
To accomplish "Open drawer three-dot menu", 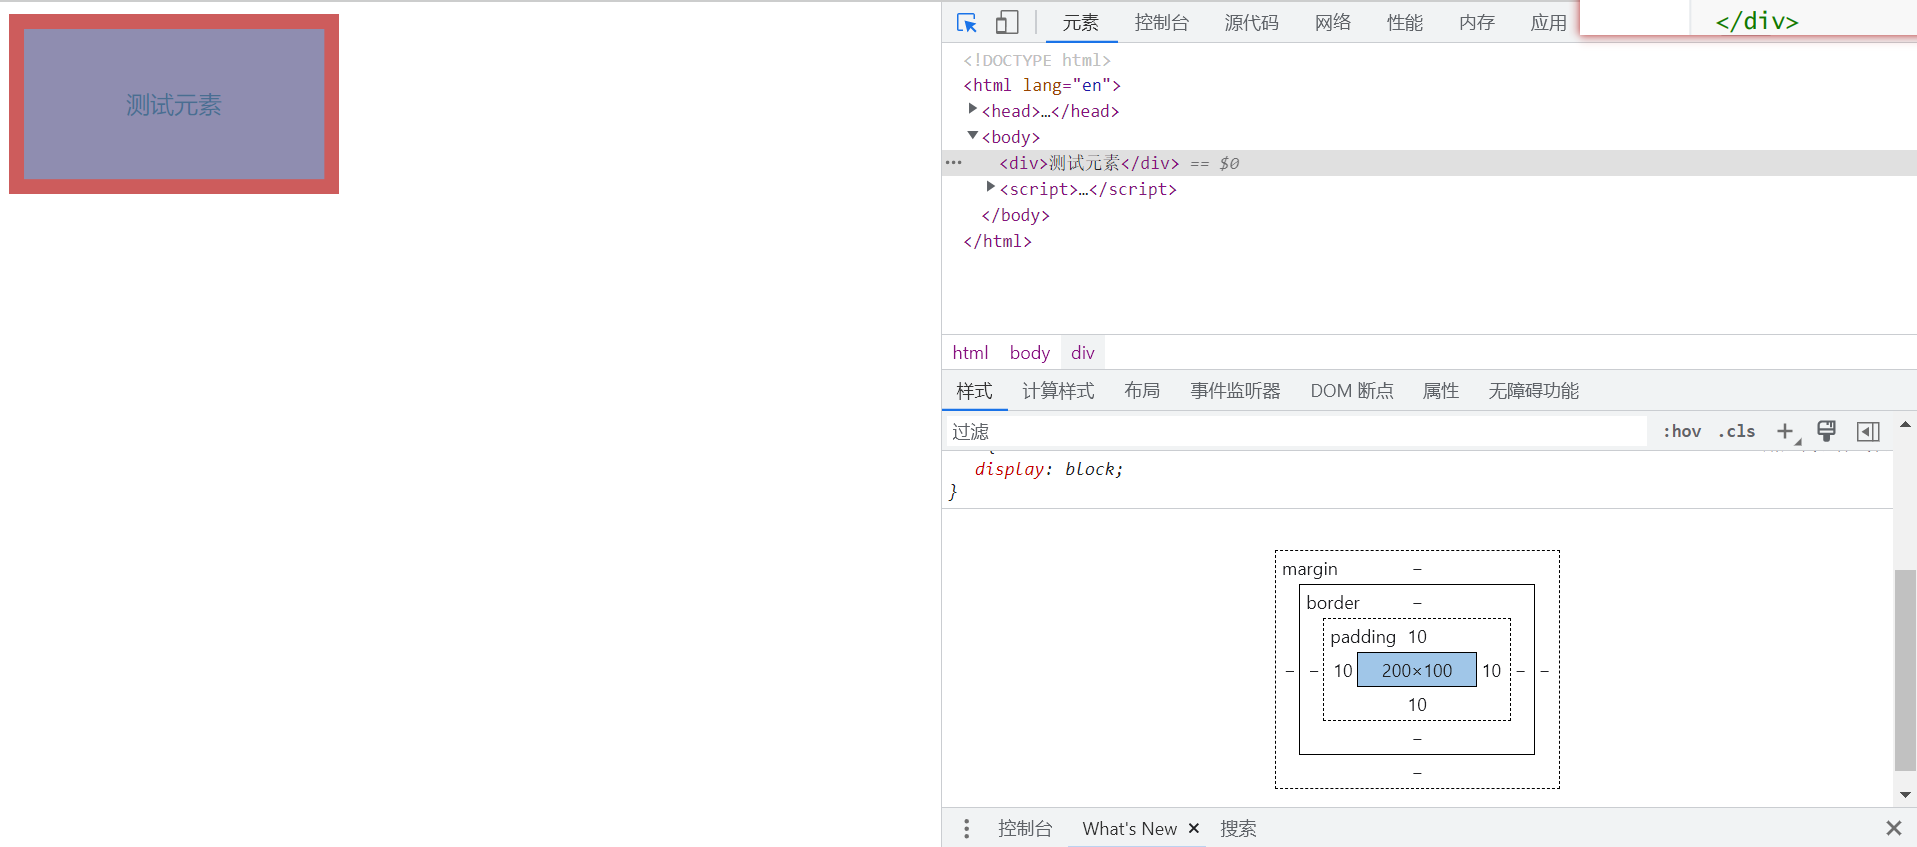I will click(966, 828).
